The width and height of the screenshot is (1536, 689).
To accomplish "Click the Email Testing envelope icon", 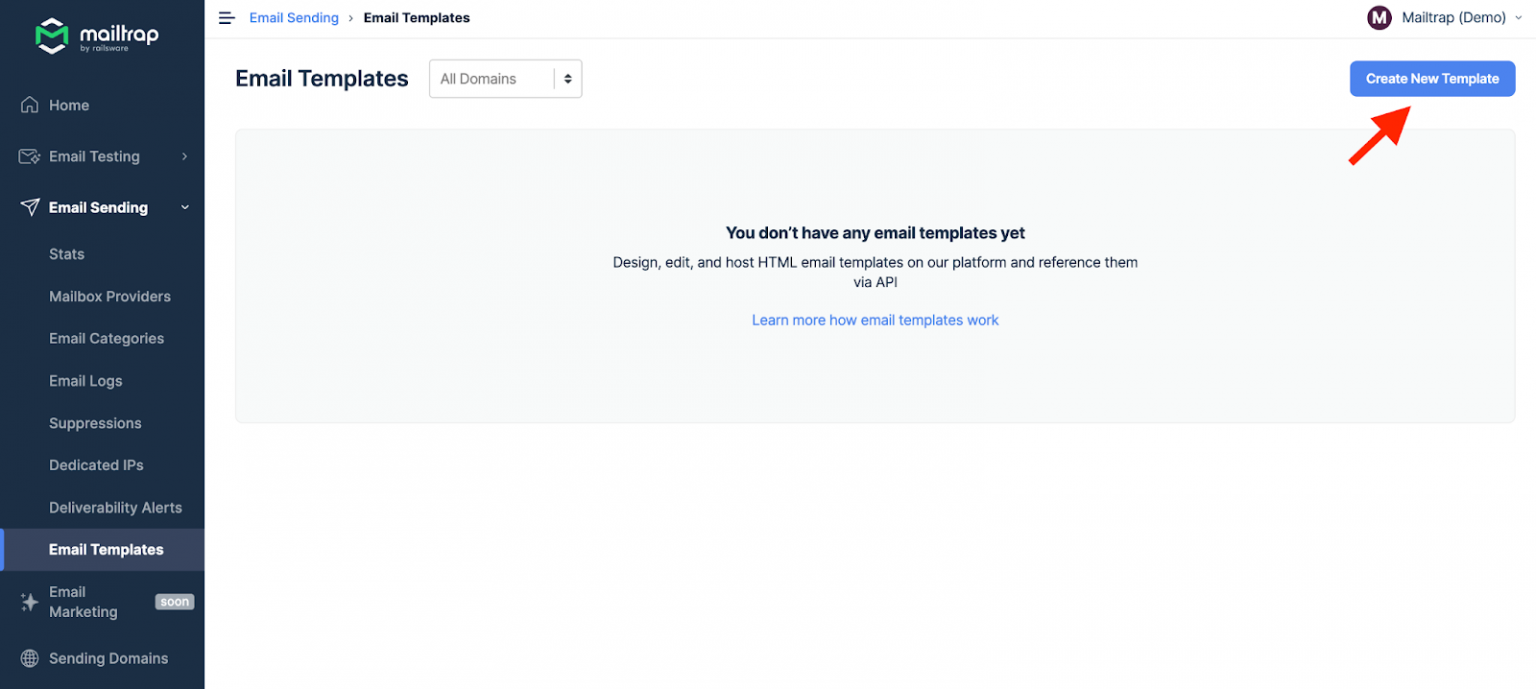I will 30,157.
